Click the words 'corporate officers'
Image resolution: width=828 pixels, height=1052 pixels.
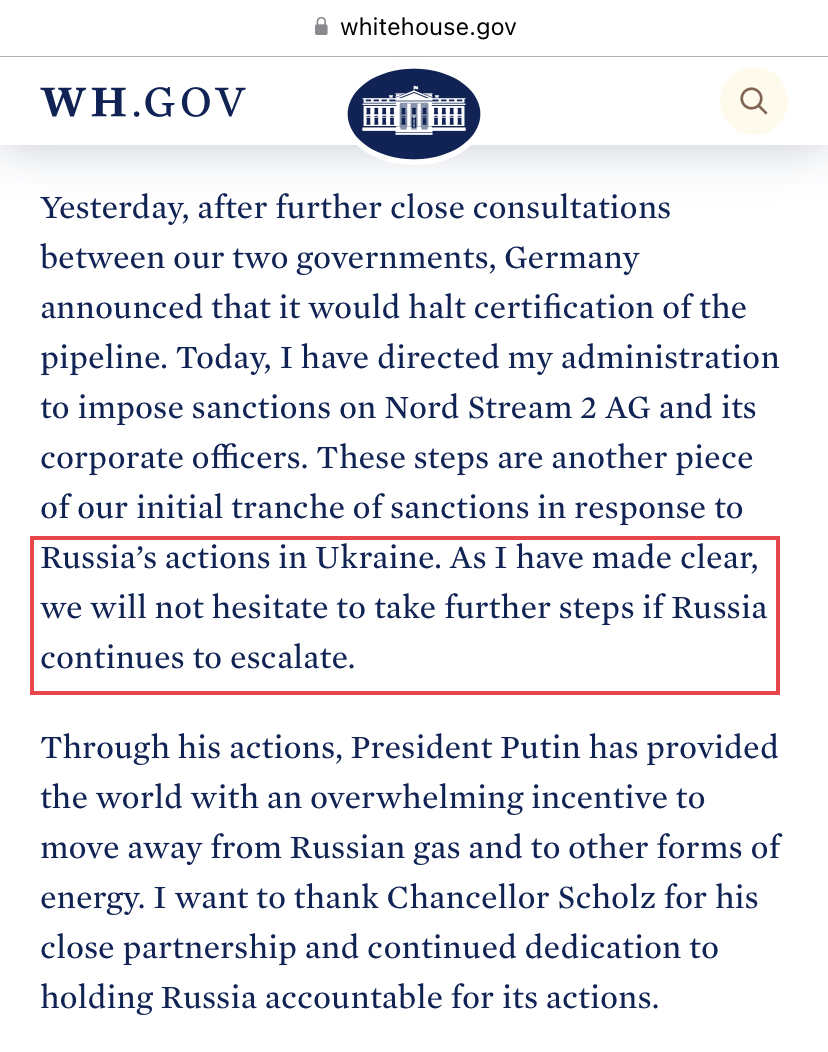[x=174, y=458]
